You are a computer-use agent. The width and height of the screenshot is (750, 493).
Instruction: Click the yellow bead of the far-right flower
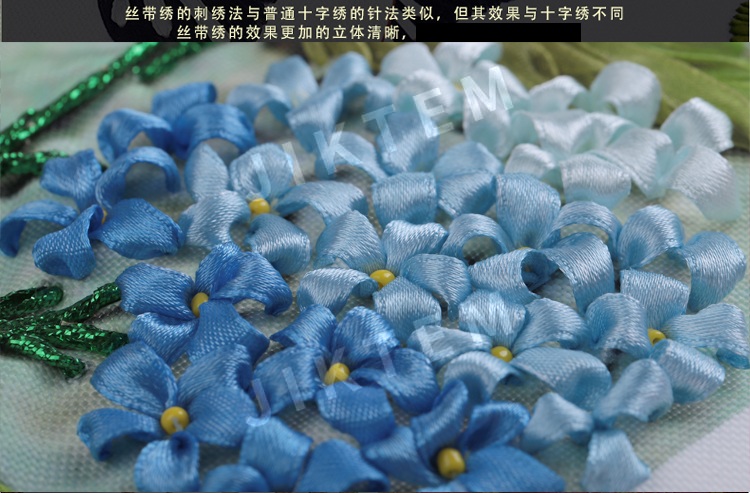pyautogui.click(x=656, y=336)
